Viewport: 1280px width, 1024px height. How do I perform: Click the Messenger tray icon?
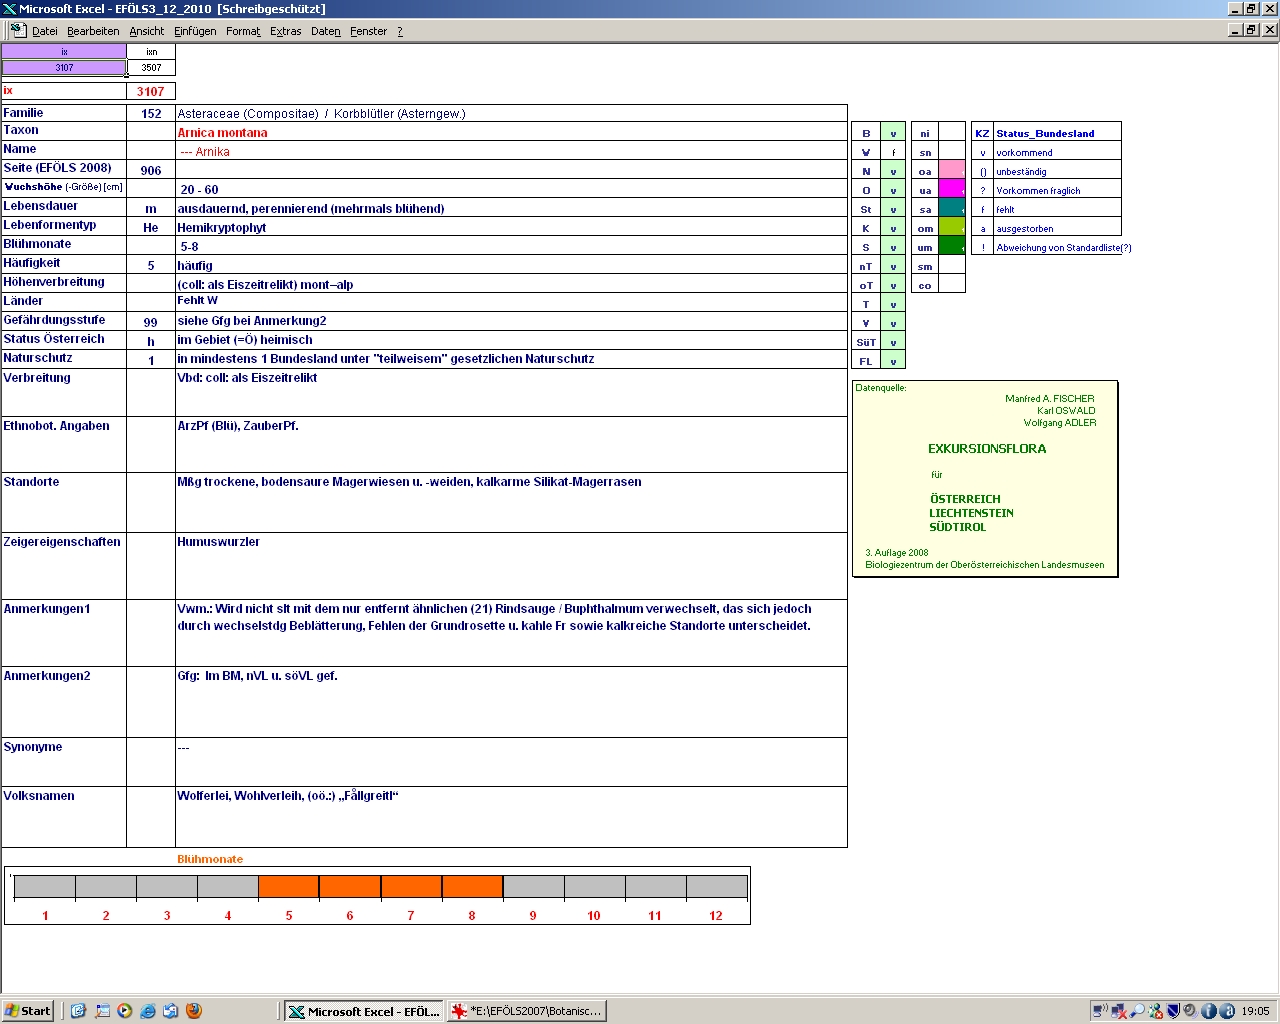pyautogui.click(x=1156, y=1011)
